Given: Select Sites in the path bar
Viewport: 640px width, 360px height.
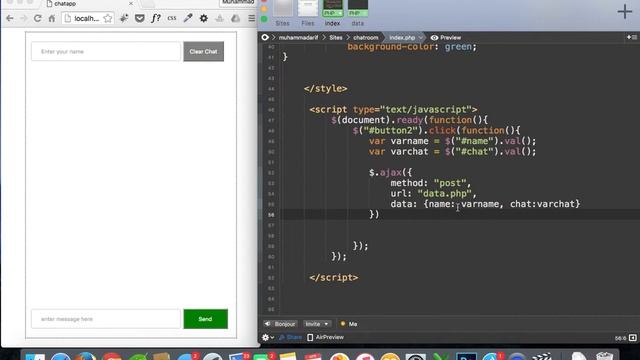Looking at the screenshot, I should click(x=336, y=38).
